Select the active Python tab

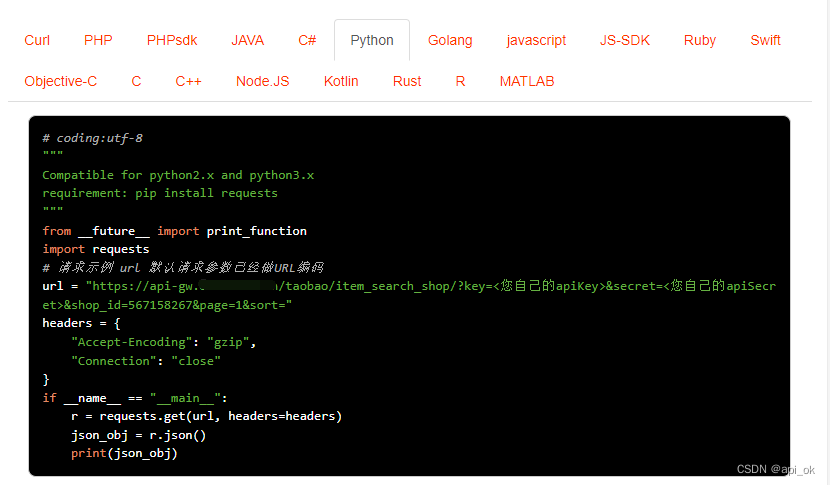click(372, 40)
